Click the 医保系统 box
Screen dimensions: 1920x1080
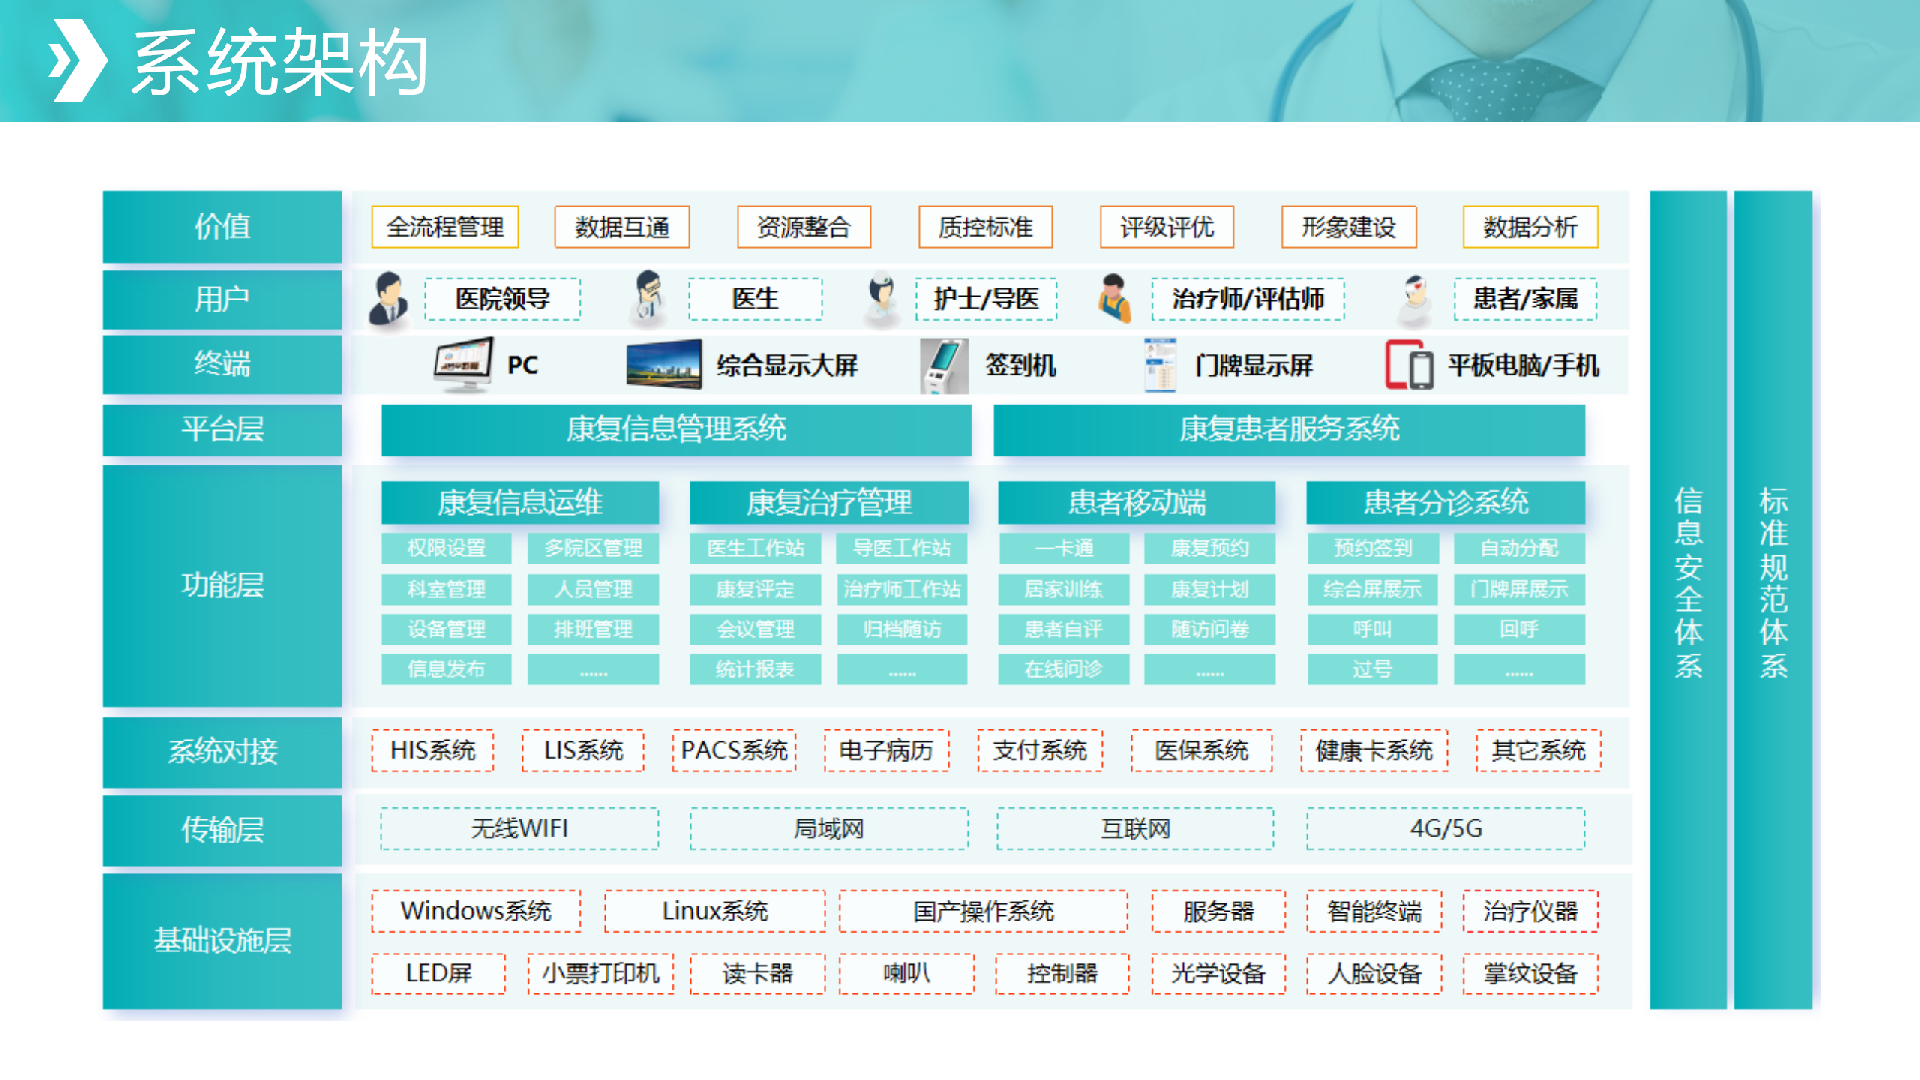(x=1201, y=751)
